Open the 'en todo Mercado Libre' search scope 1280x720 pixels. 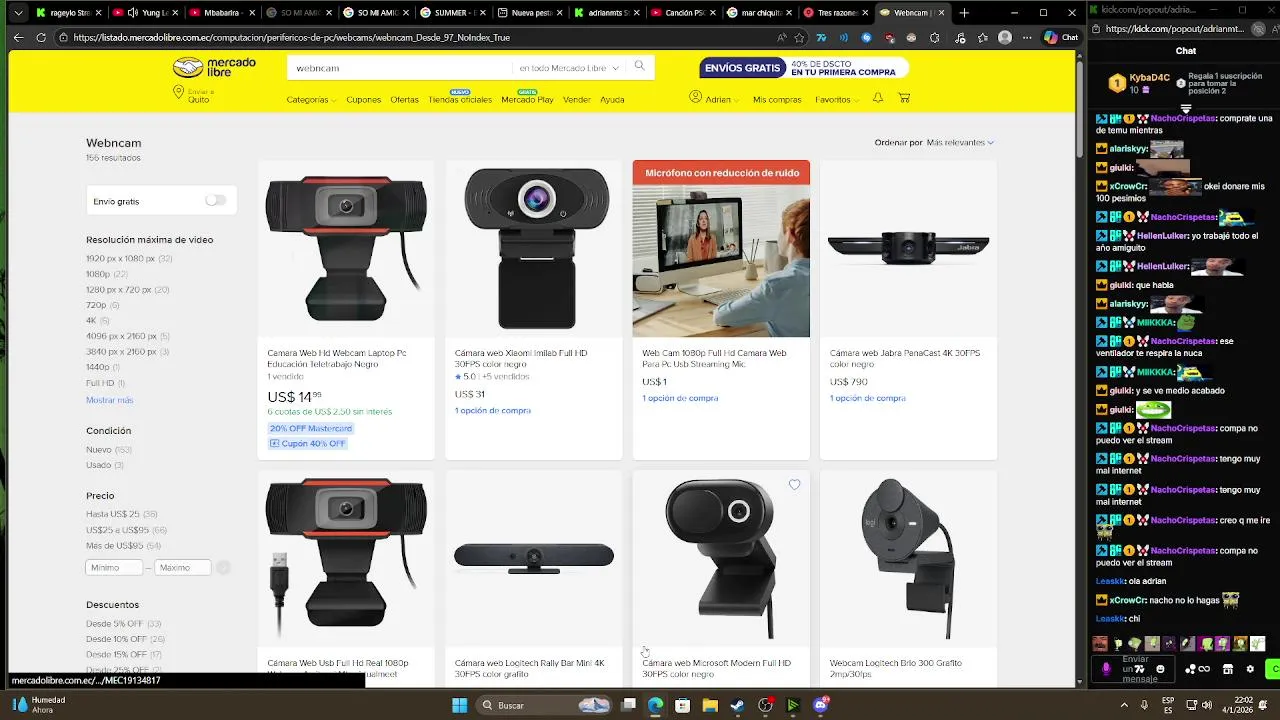tap(568, 68)
